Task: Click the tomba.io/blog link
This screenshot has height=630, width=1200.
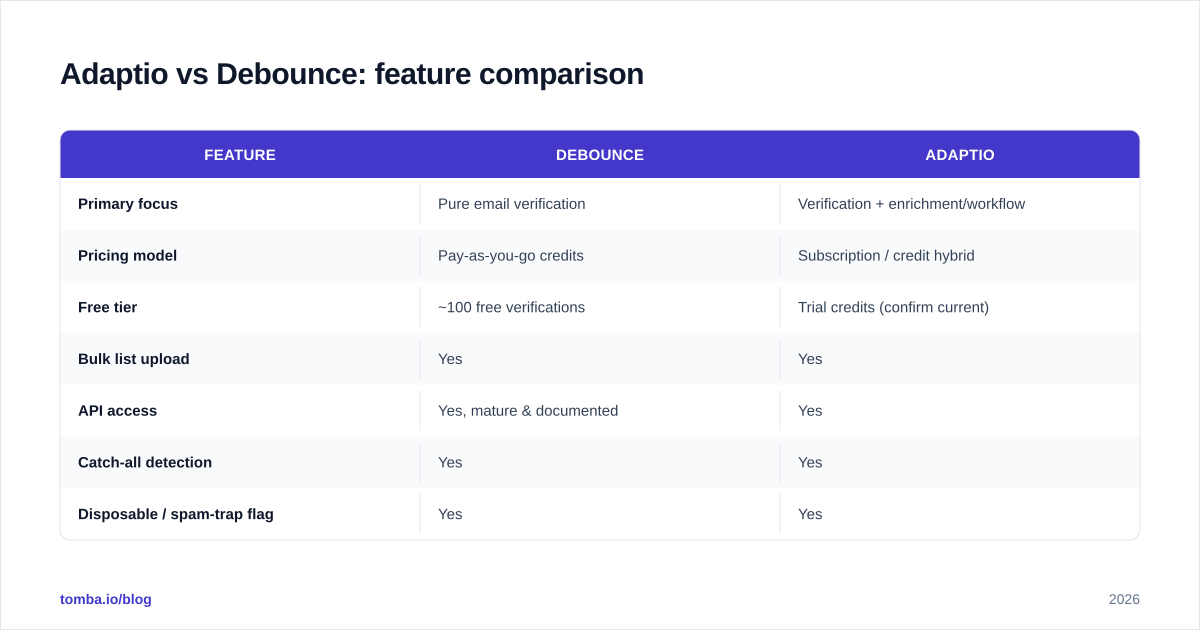Action: (106, 599)
